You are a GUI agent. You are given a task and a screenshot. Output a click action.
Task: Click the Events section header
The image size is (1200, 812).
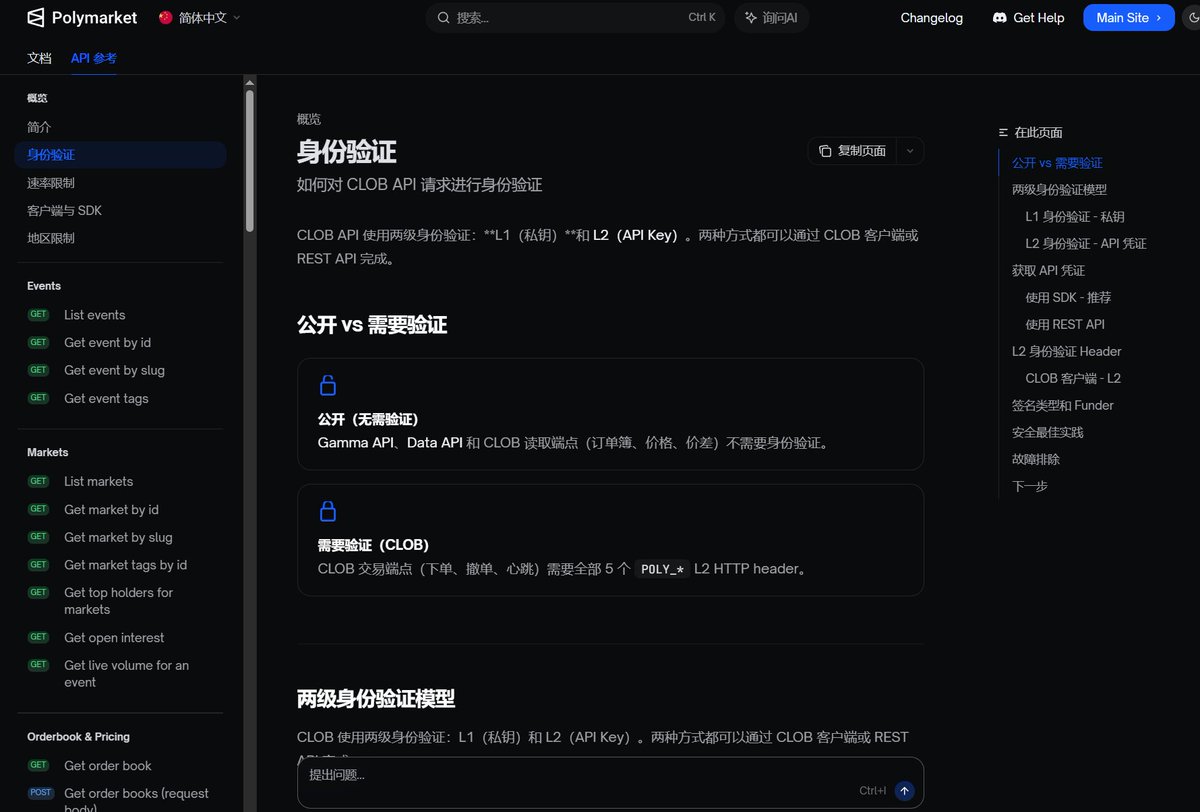click(44, 286)
